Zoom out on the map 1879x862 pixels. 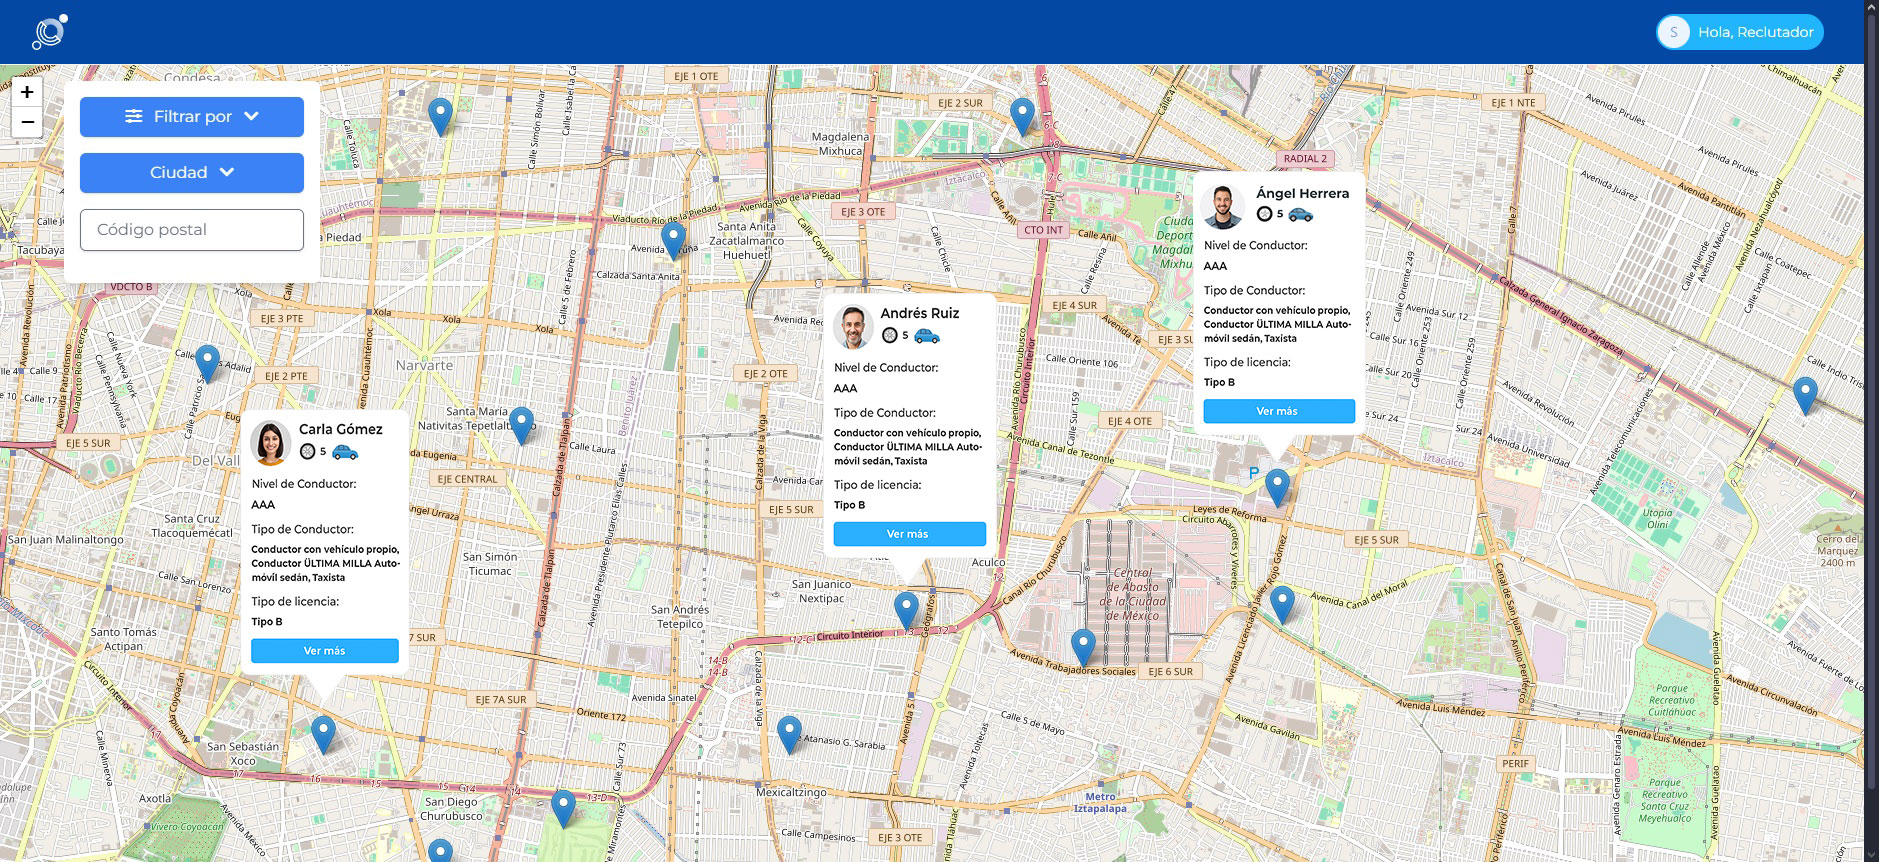(27, 122)
